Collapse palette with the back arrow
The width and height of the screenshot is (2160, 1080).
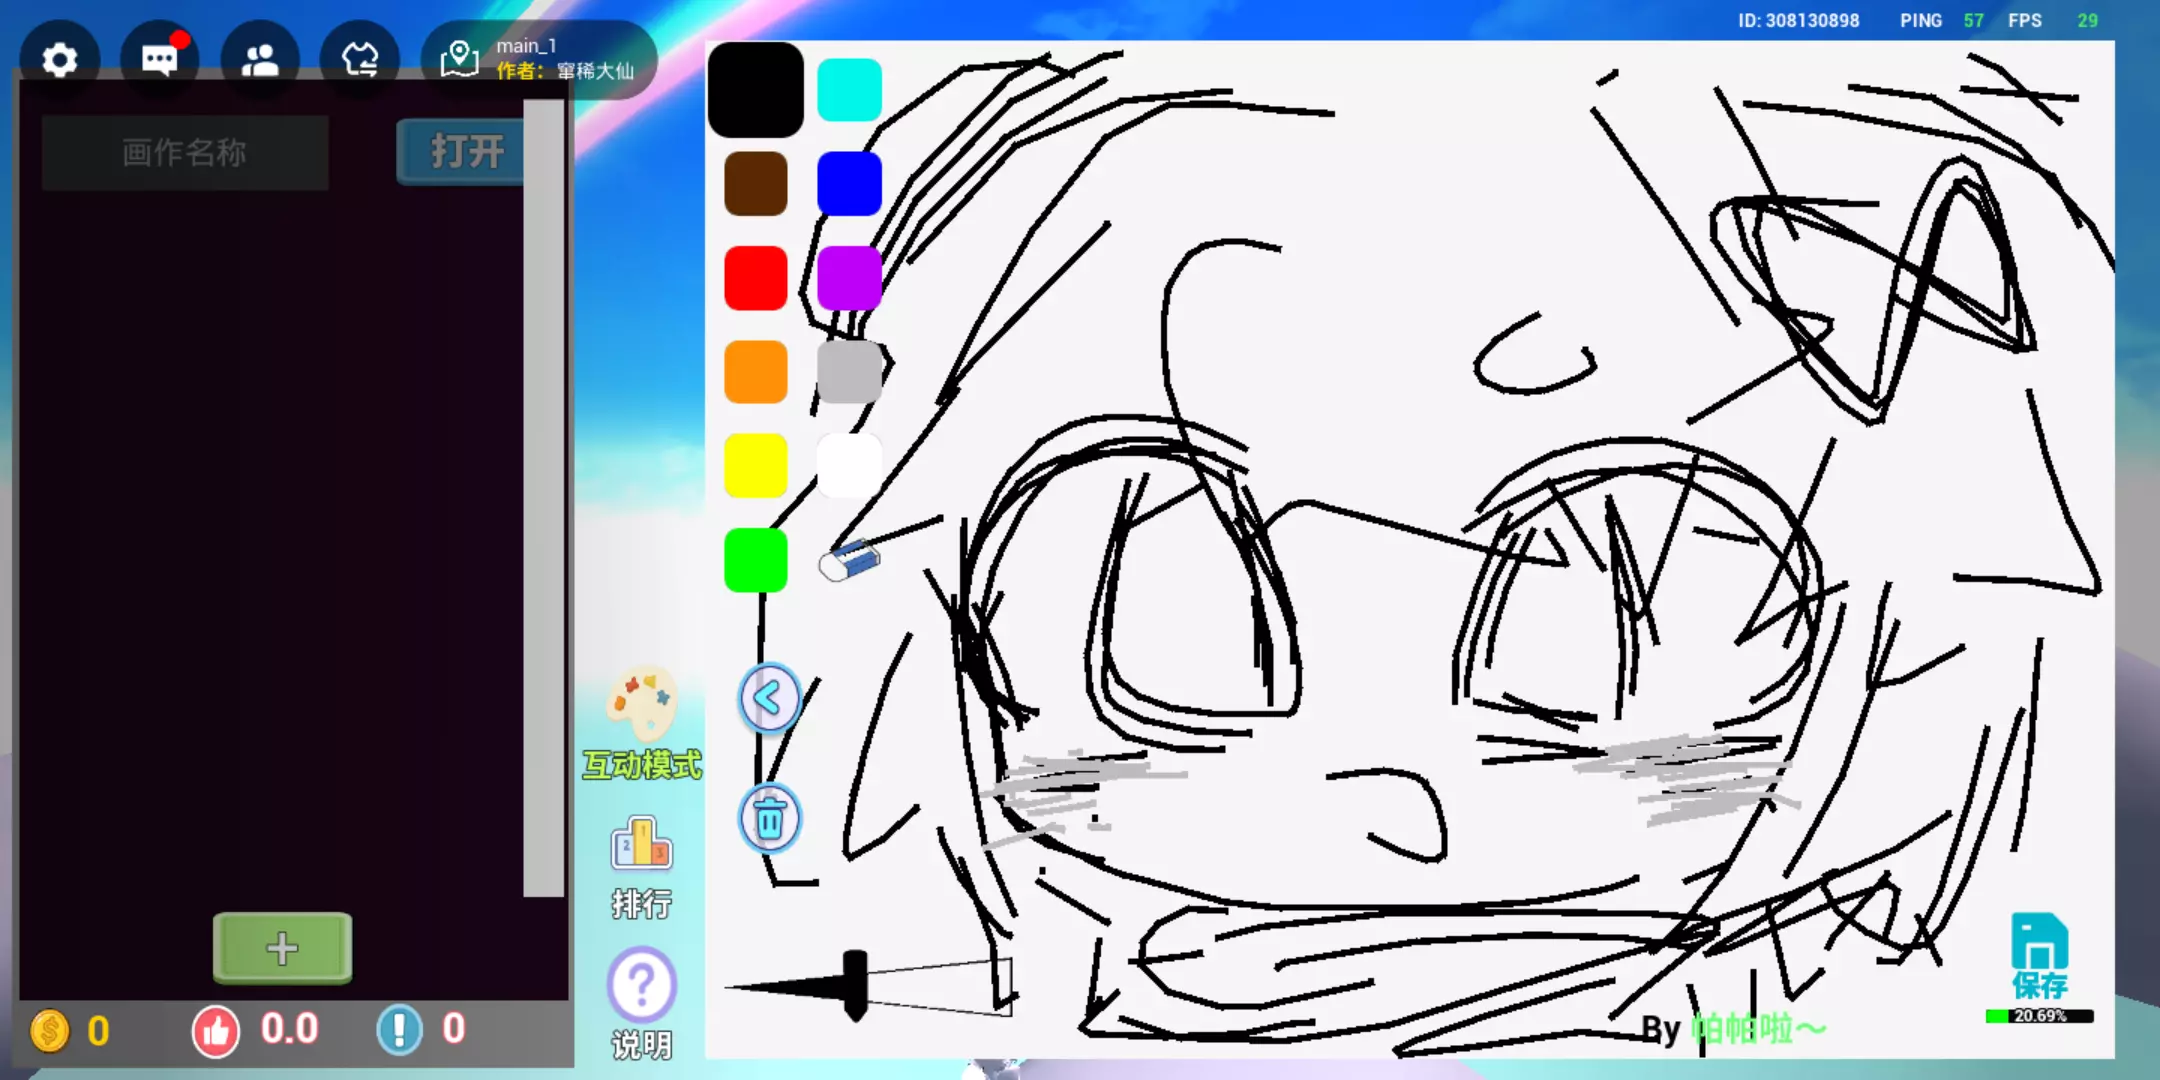coord(769,698)
